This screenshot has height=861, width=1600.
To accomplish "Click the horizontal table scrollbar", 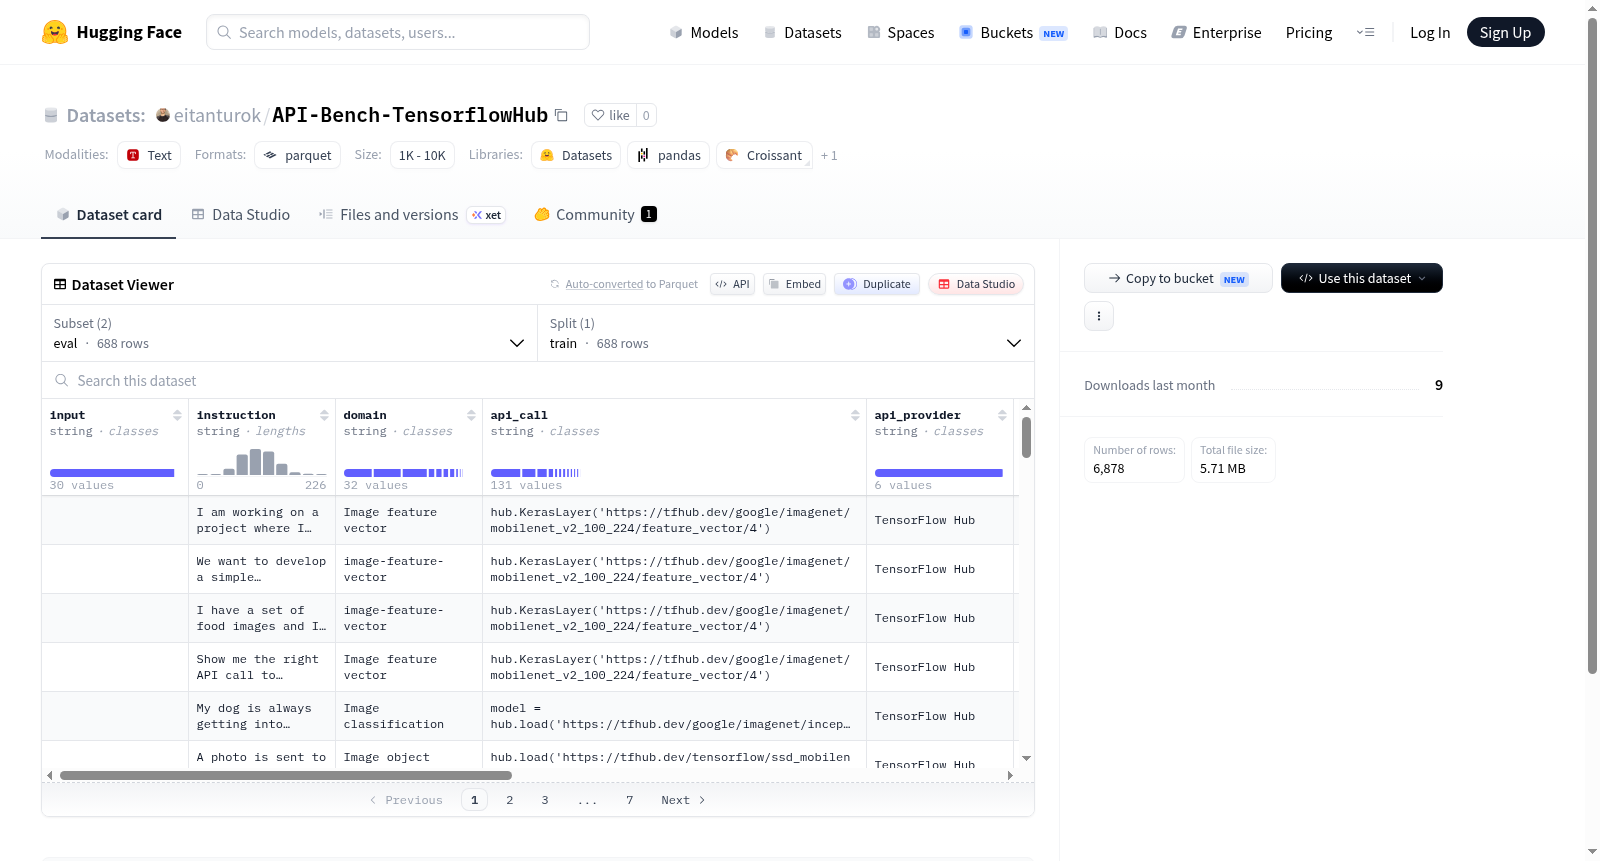I will coord(286,775).
